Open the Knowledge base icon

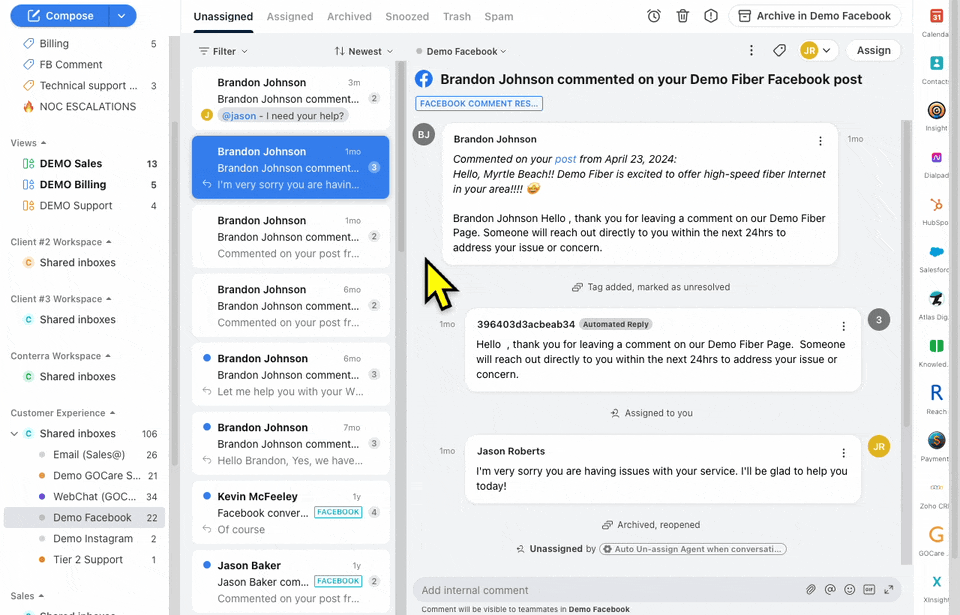pyautogui.click(x=936, y=346)
